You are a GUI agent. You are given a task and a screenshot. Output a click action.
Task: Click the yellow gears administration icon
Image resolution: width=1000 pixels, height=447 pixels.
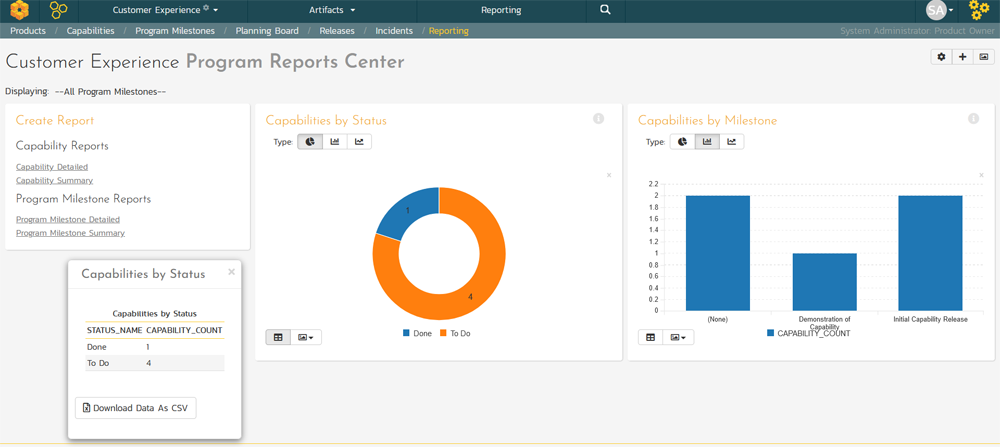[979, 11]
